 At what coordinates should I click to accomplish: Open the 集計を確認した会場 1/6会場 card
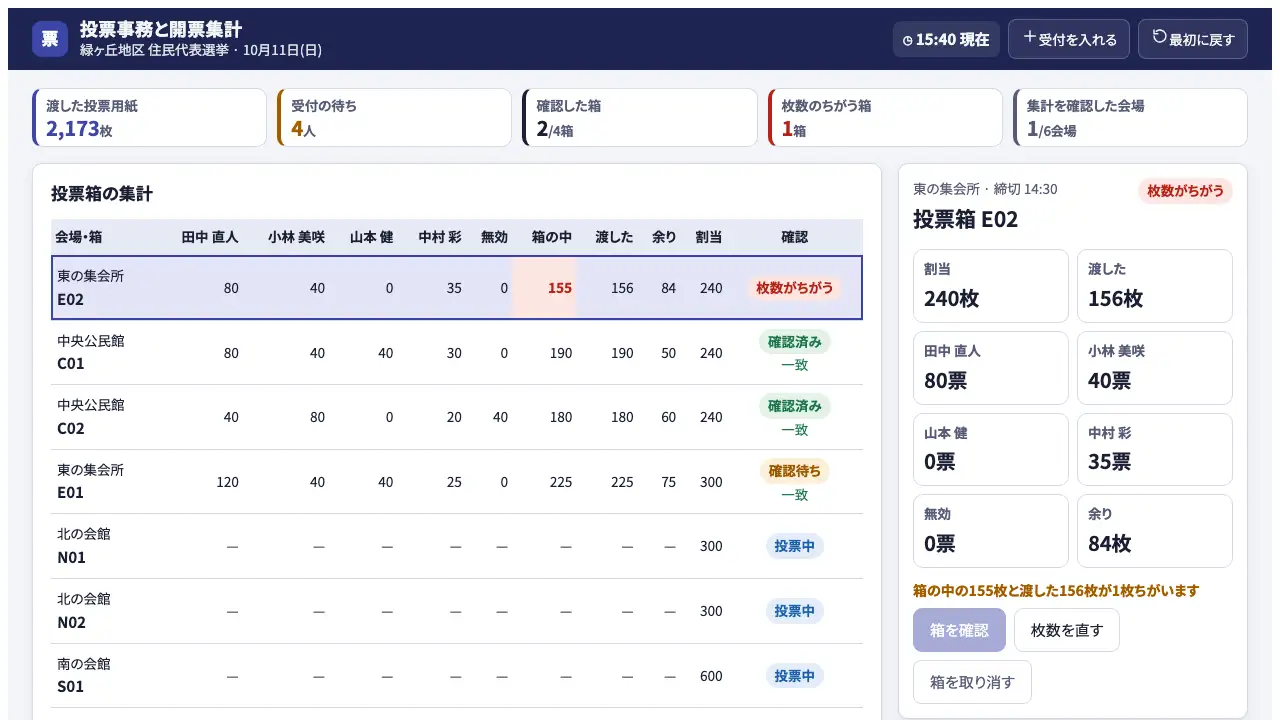[1130, 118]
